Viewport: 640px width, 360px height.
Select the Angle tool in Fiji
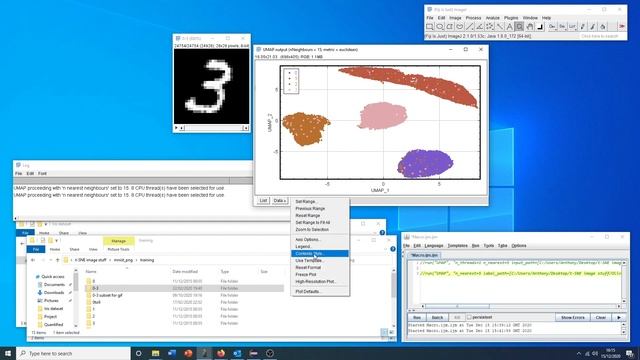tap(480, 27)
